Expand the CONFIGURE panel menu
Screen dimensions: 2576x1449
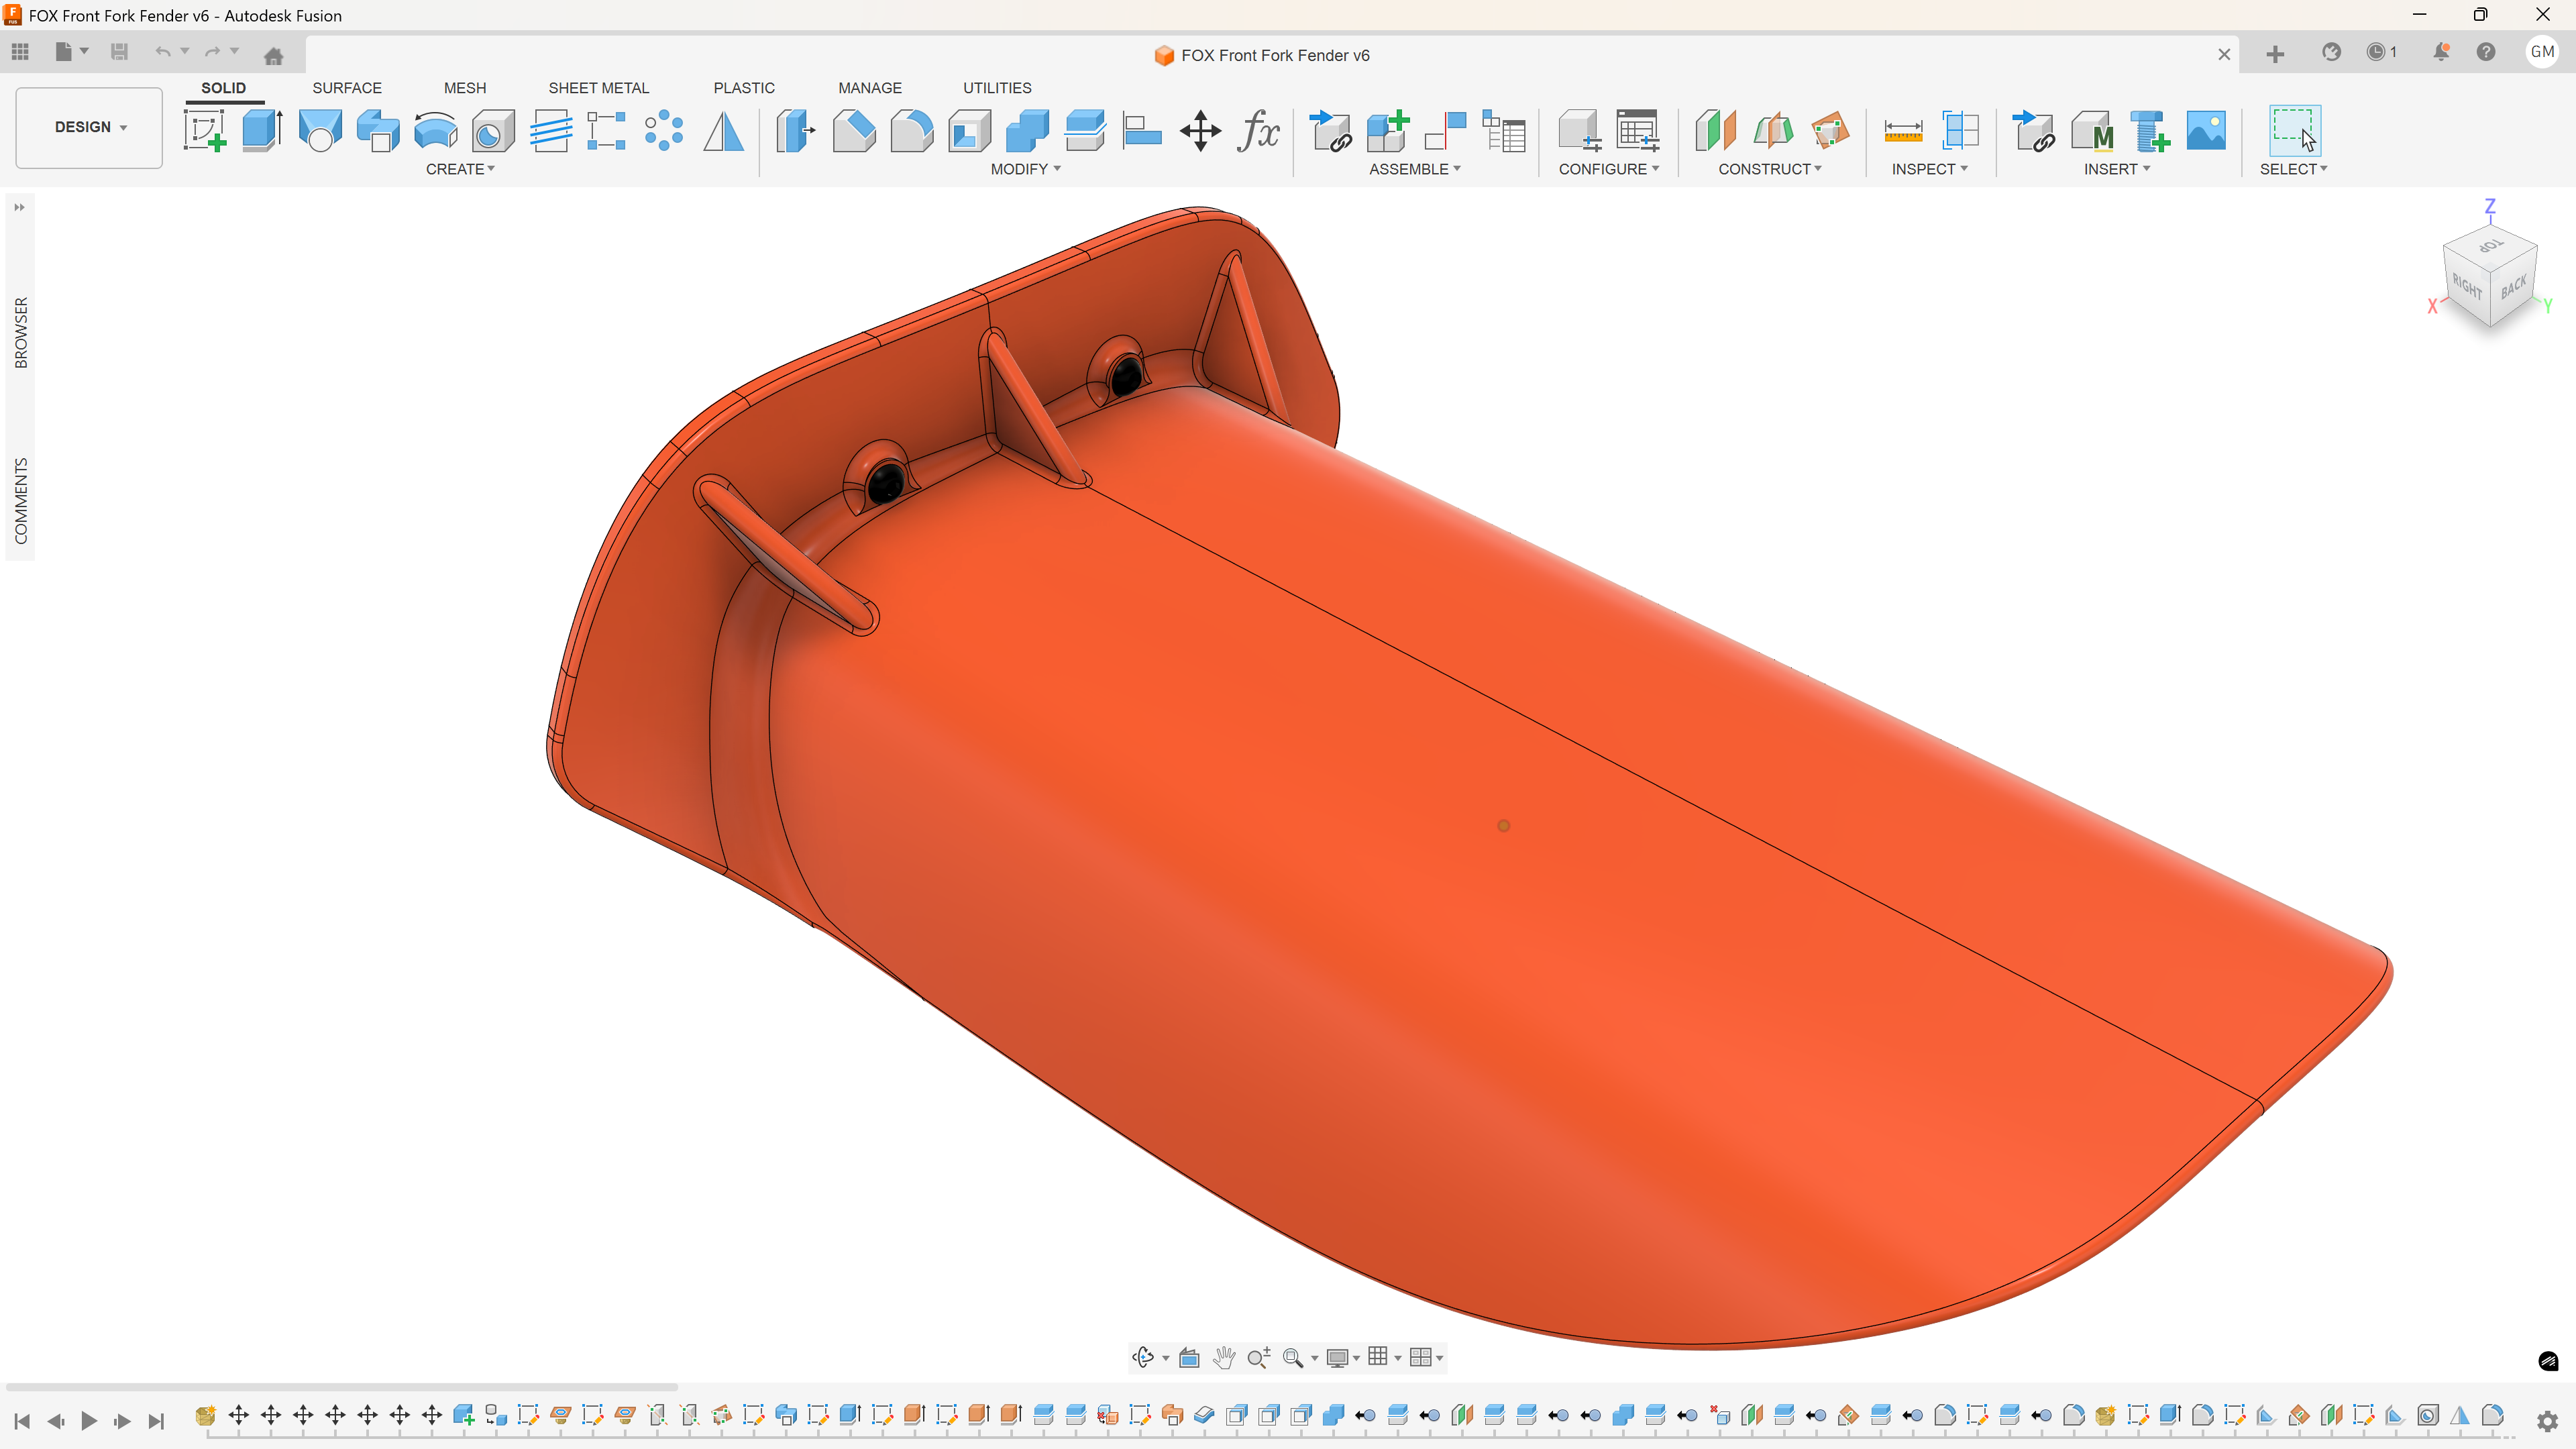click(1609, 169)
